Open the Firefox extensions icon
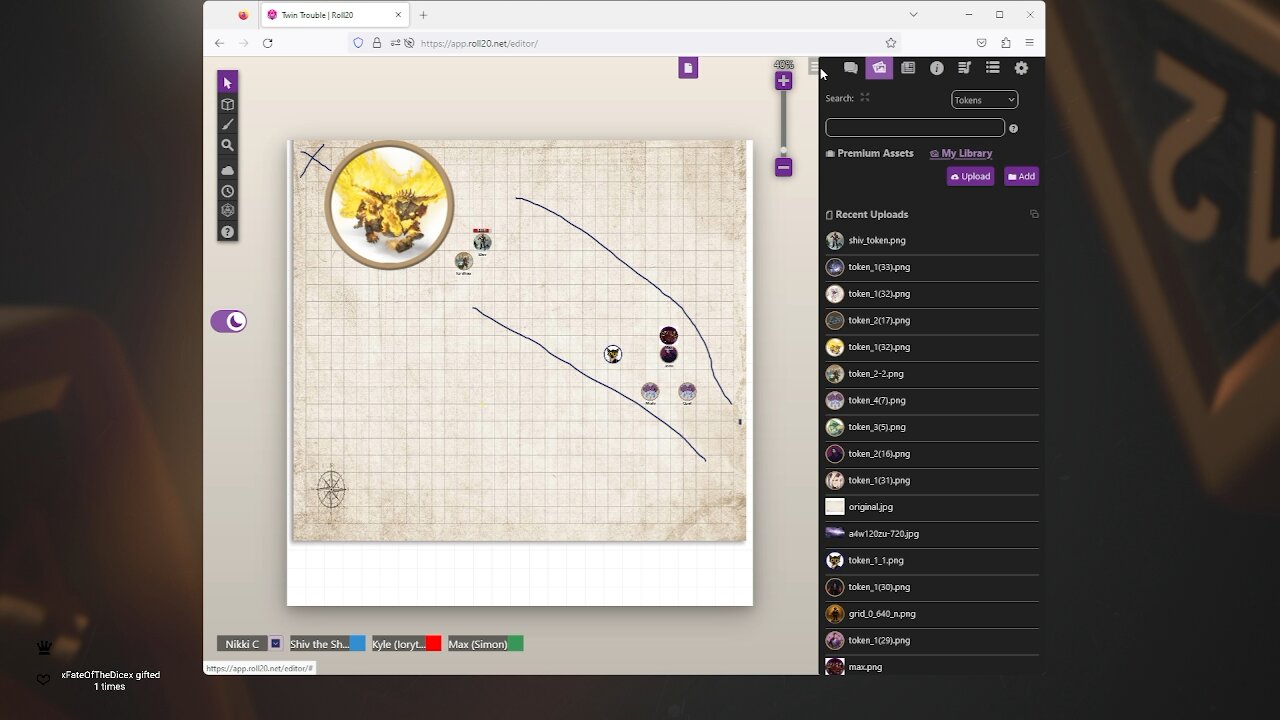This screenshot has height=720, width=1280. click(x=1005, y=43)
